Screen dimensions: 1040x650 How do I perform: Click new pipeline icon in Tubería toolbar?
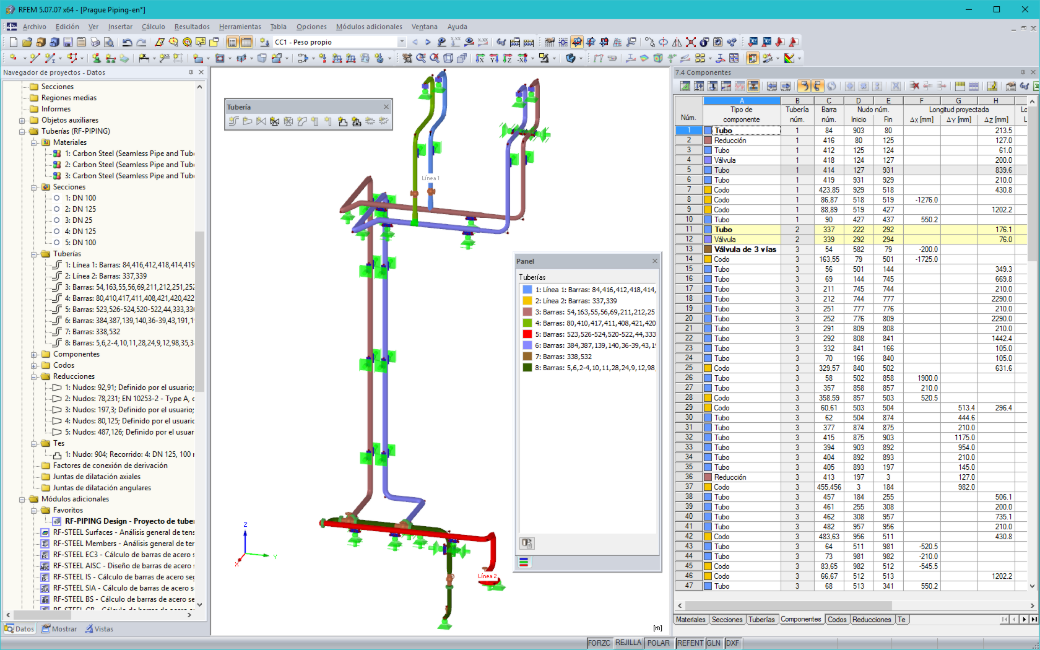[233, 121]
